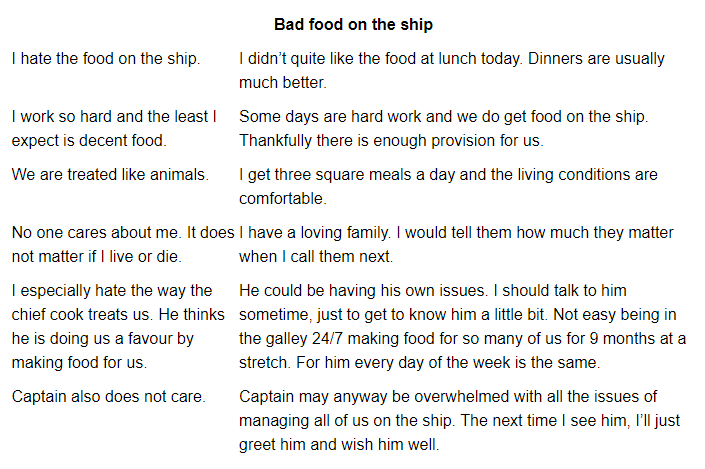Click "Captain also does not care." cell
705x469 pixels.
(108, 397)
